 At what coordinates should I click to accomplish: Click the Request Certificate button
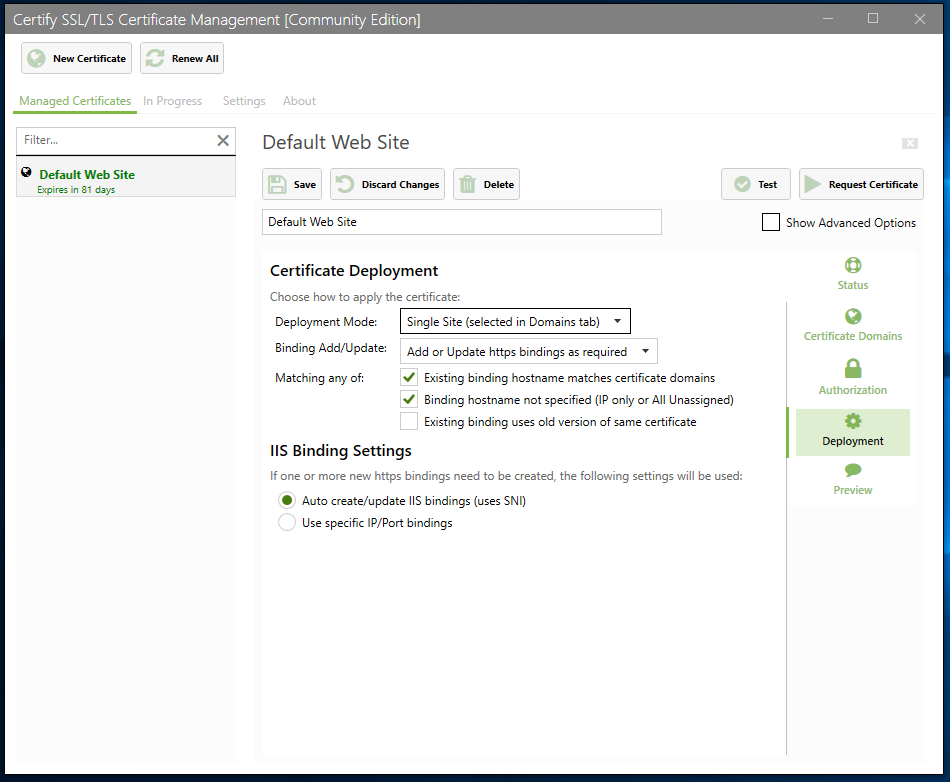pos(862,184)
